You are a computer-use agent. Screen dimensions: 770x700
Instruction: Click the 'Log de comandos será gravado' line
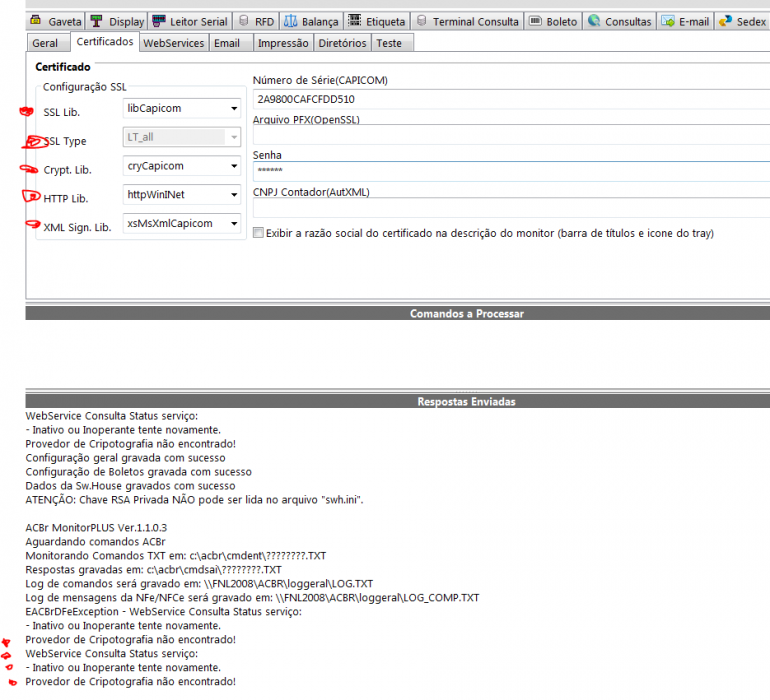coord(199,584)
